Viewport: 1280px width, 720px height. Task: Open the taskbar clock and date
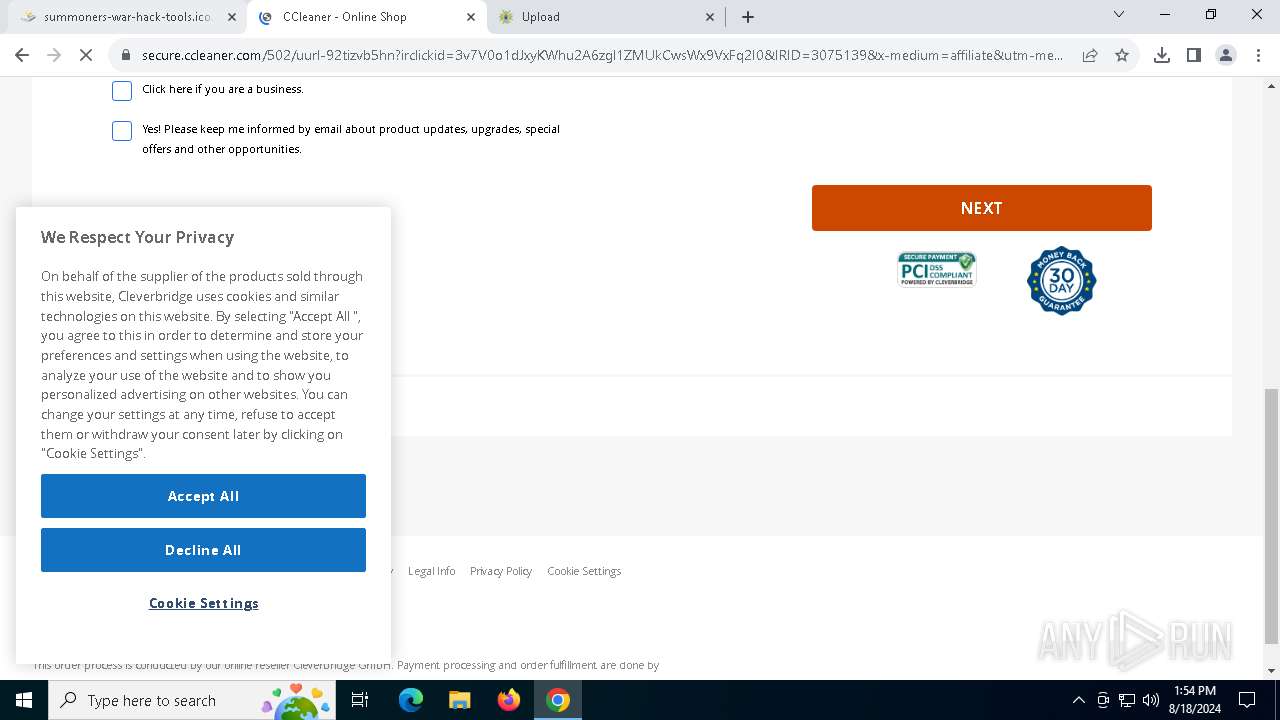[x=1195, y=700]
